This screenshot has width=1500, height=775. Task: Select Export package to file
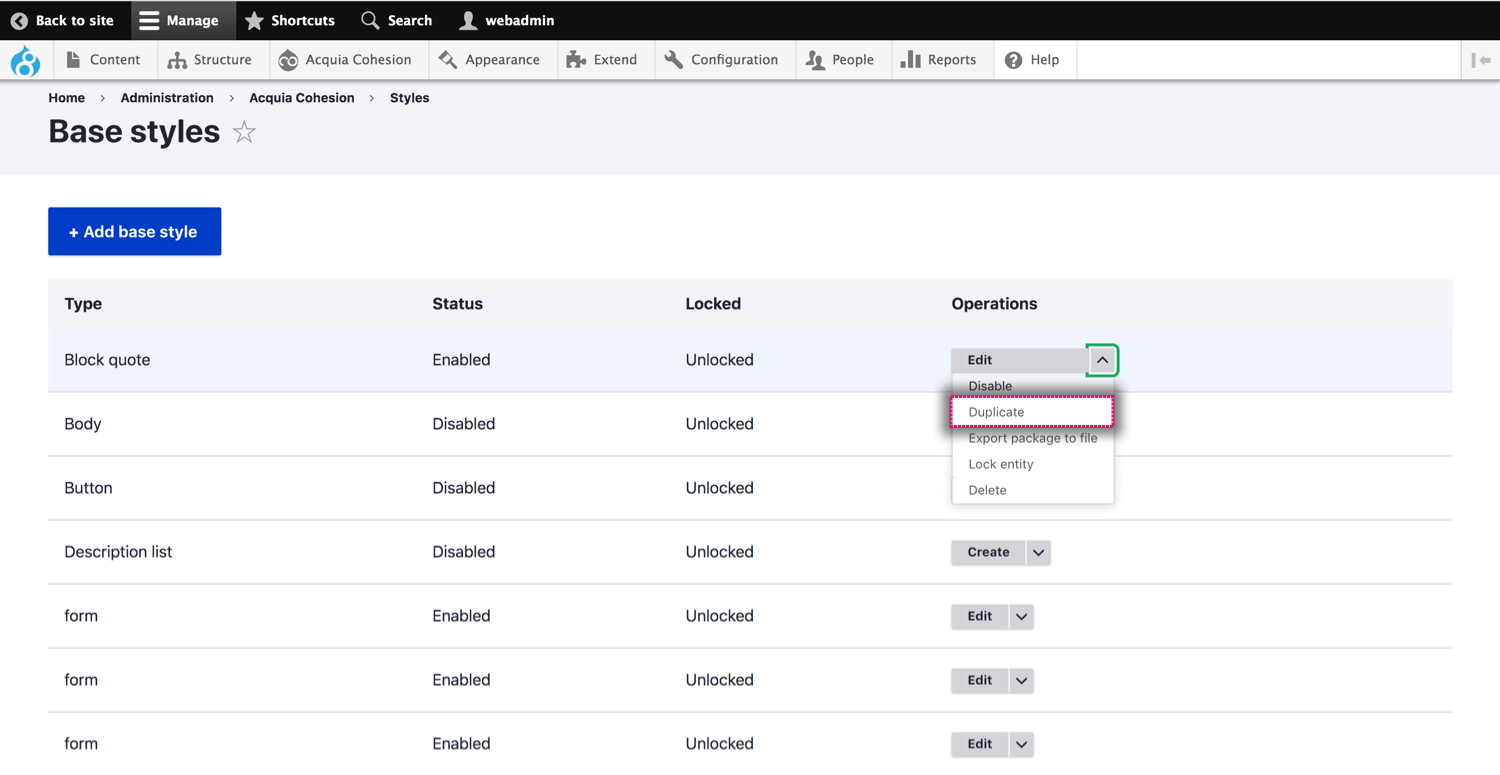coord(1032,438)
